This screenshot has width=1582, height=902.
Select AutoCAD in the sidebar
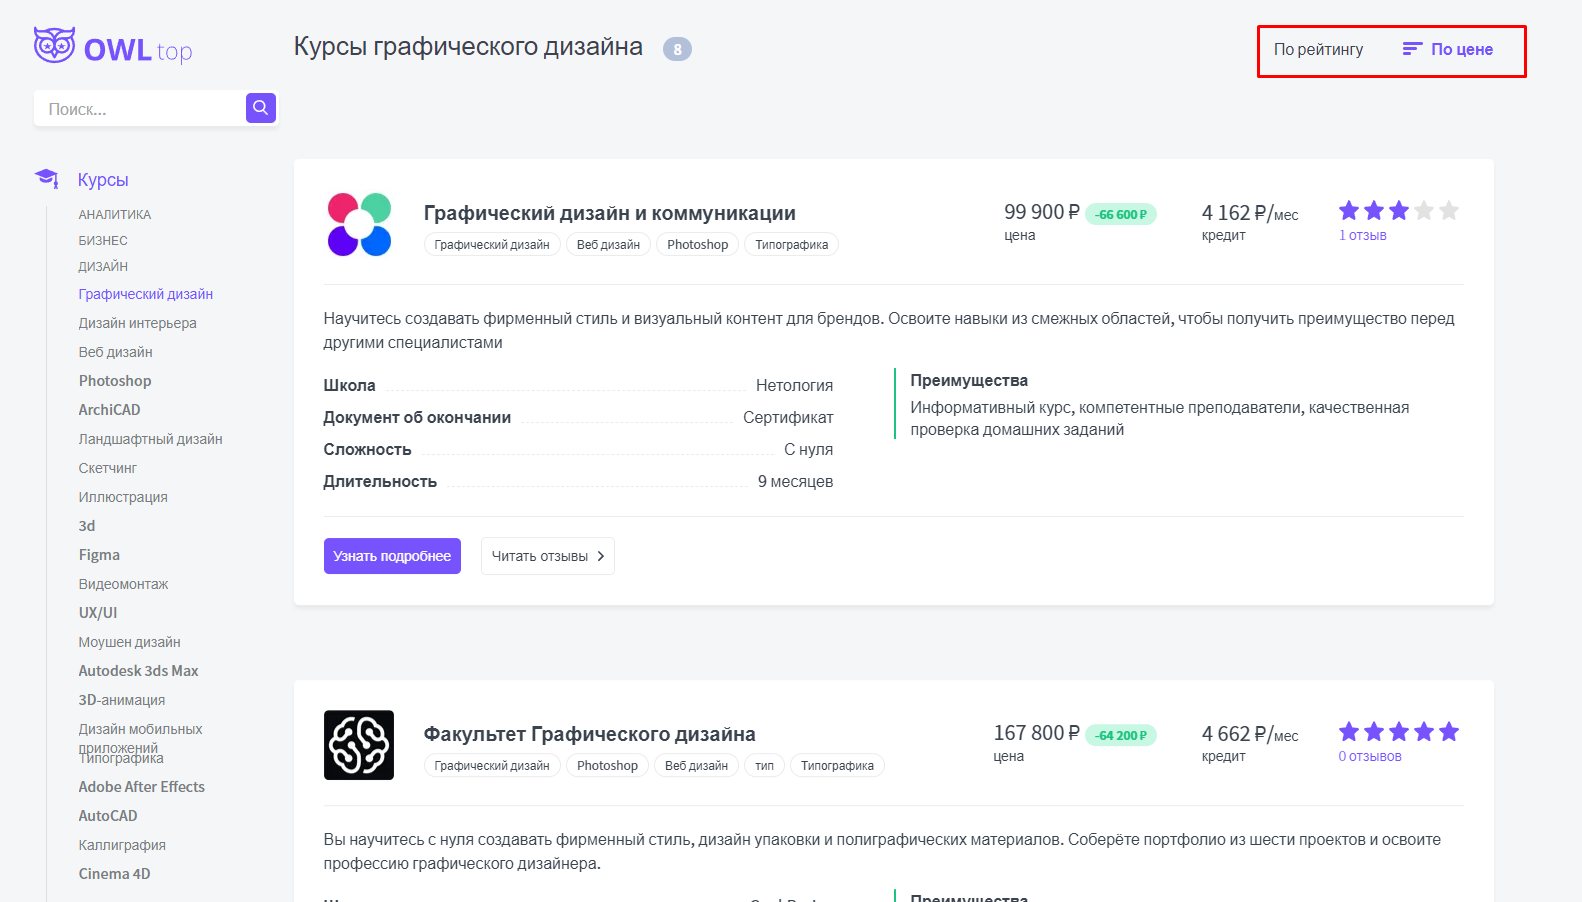pos(108,816)
